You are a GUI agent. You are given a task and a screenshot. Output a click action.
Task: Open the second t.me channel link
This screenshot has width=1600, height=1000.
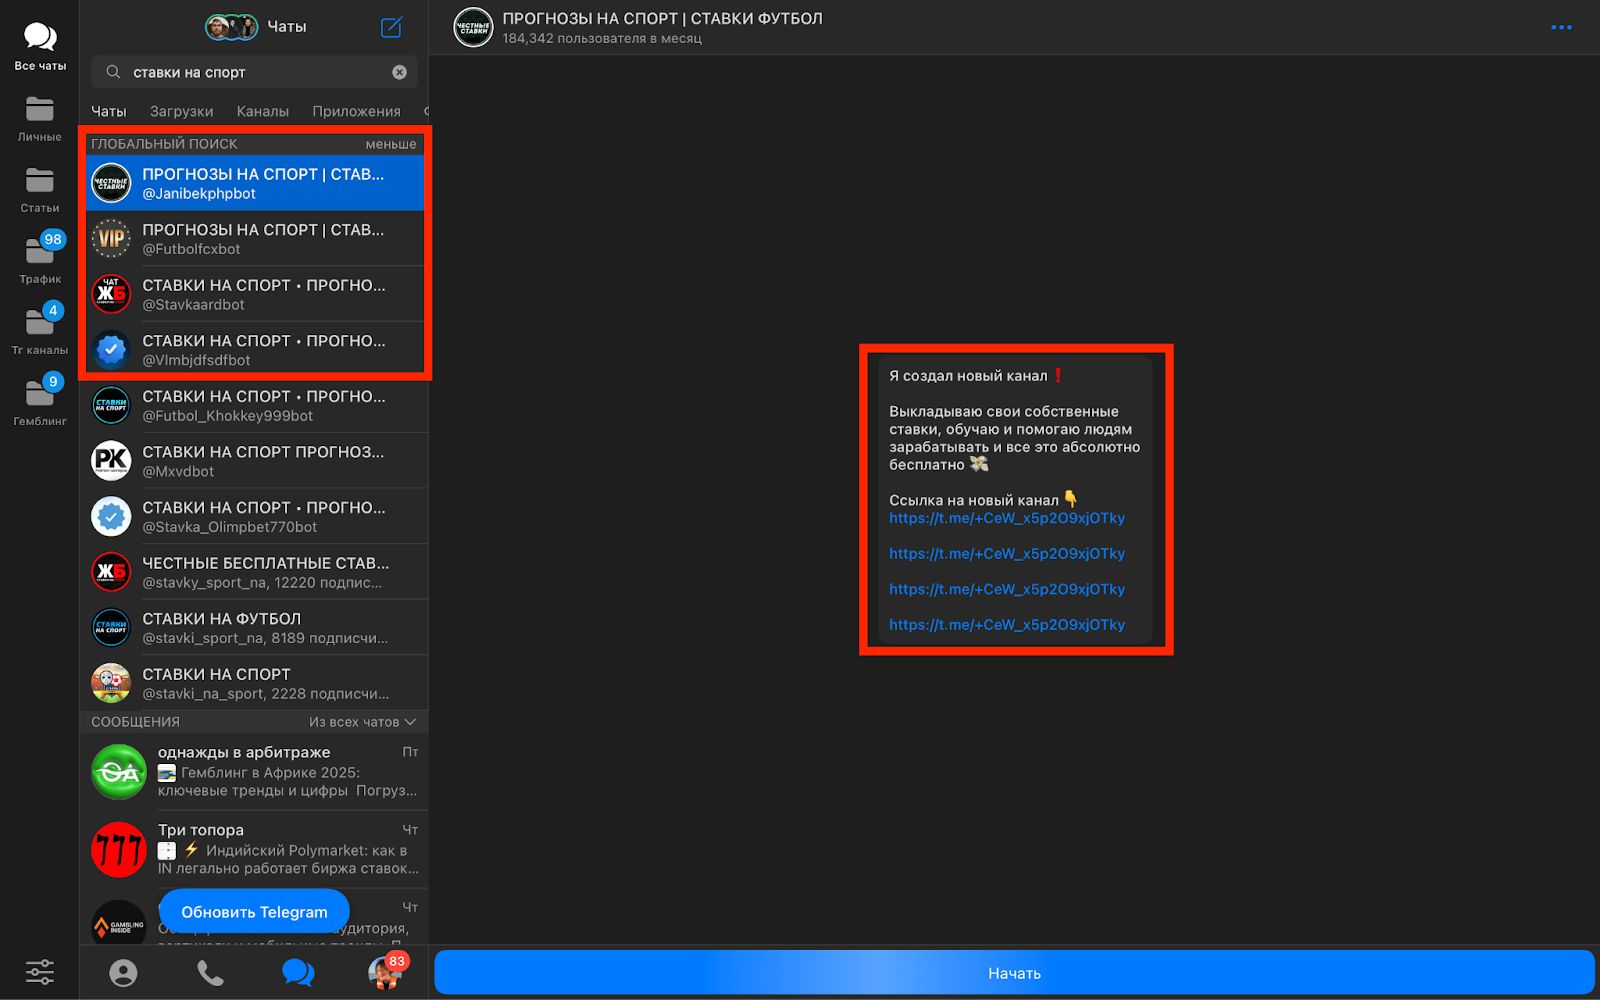click(1007, 553)
